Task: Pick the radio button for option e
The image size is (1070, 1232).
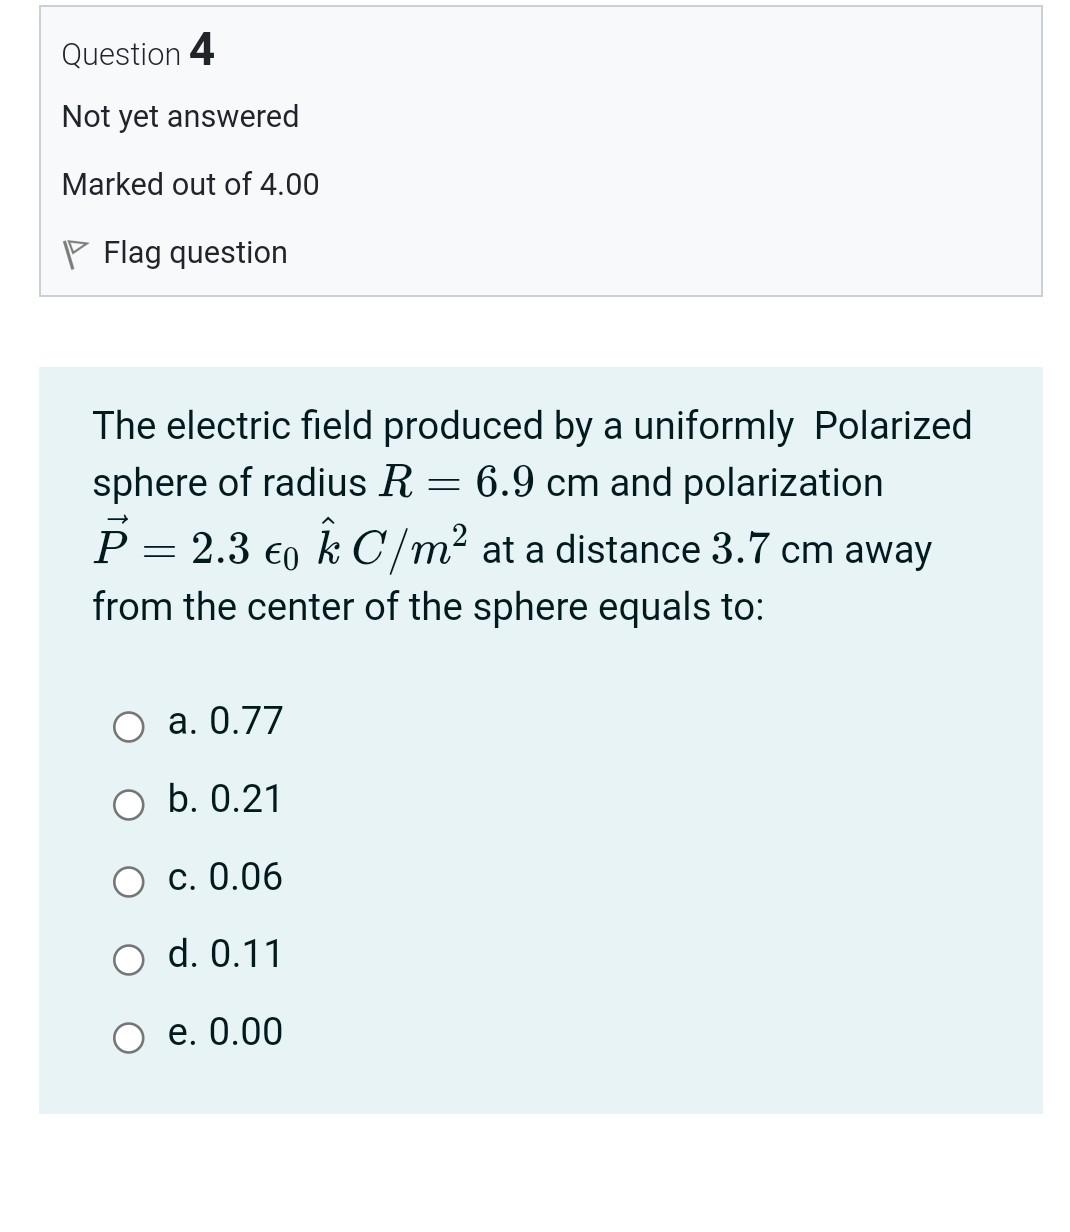Action: 128,1038
